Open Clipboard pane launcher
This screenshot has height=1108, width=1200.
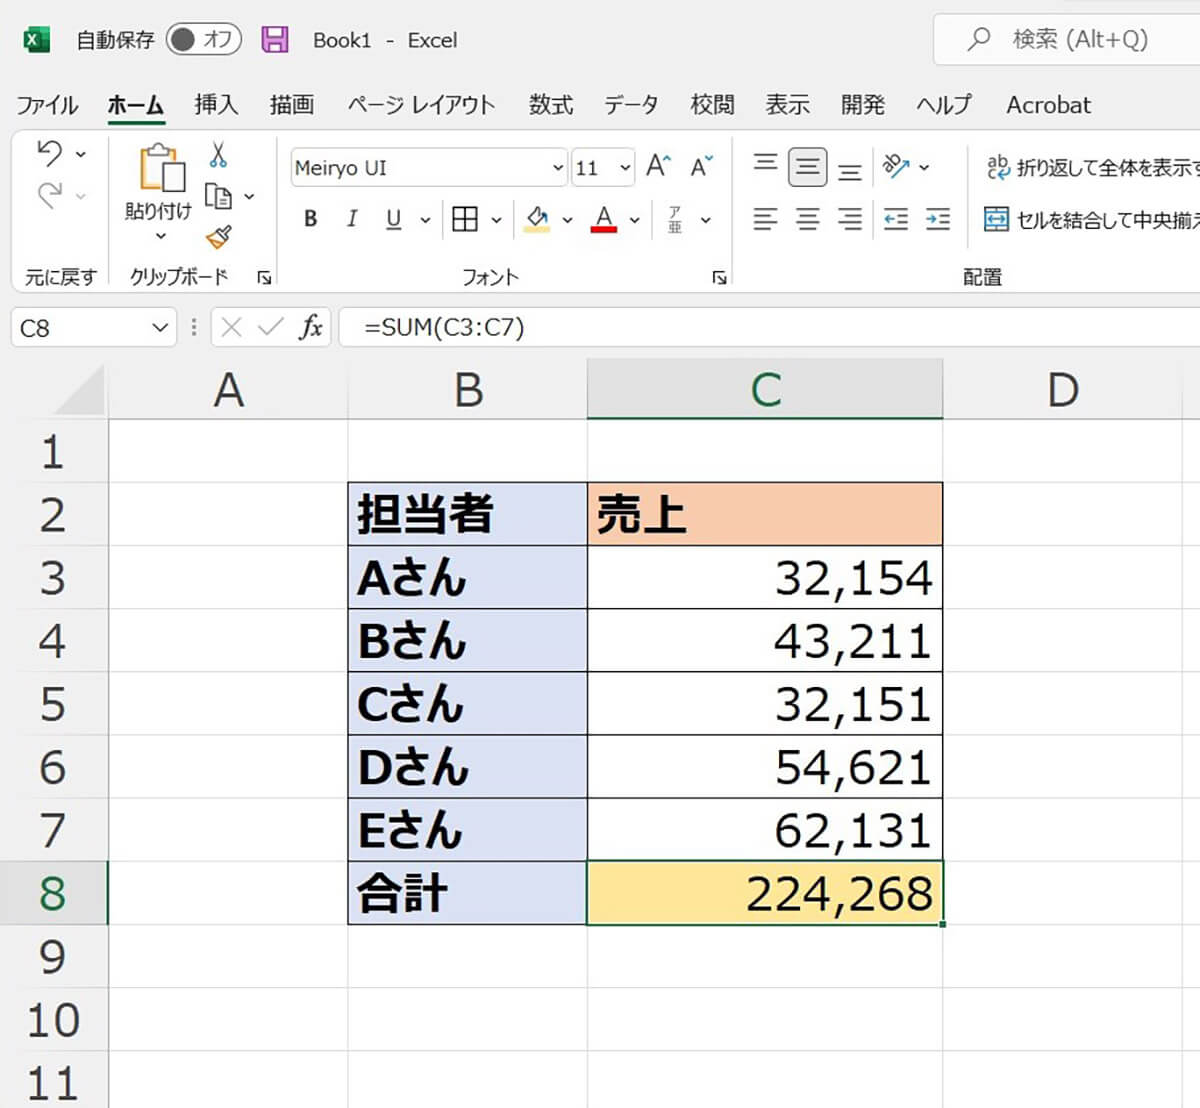click(264, 278)
